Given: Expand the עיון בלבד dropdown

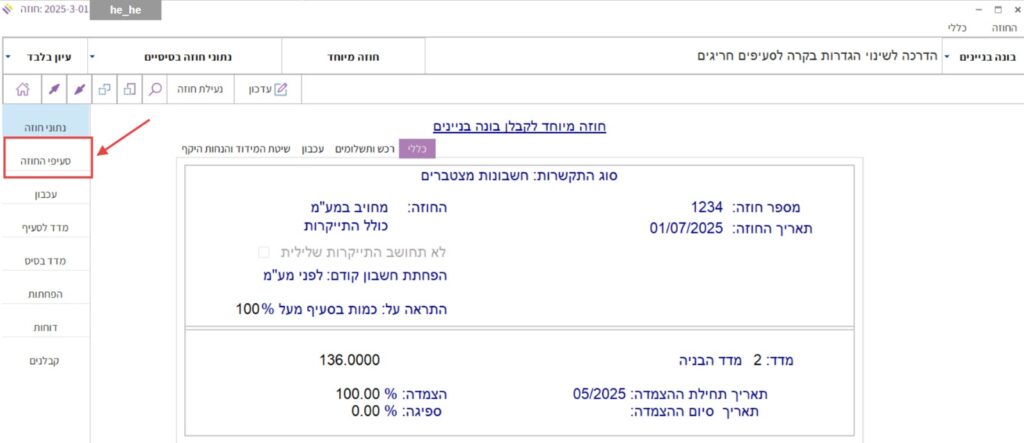Looking at the screenshot, I should coord(9,55).
